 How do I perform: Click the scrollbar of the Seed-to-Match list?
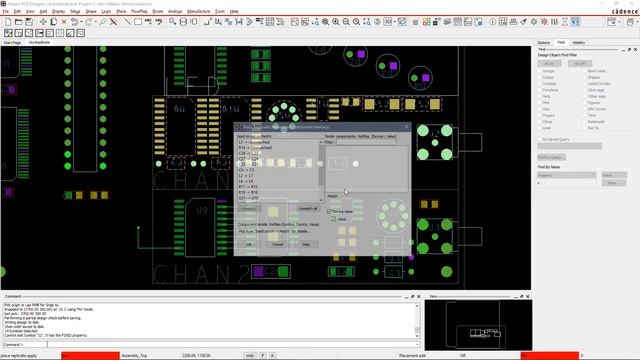[x=322, y=171]
